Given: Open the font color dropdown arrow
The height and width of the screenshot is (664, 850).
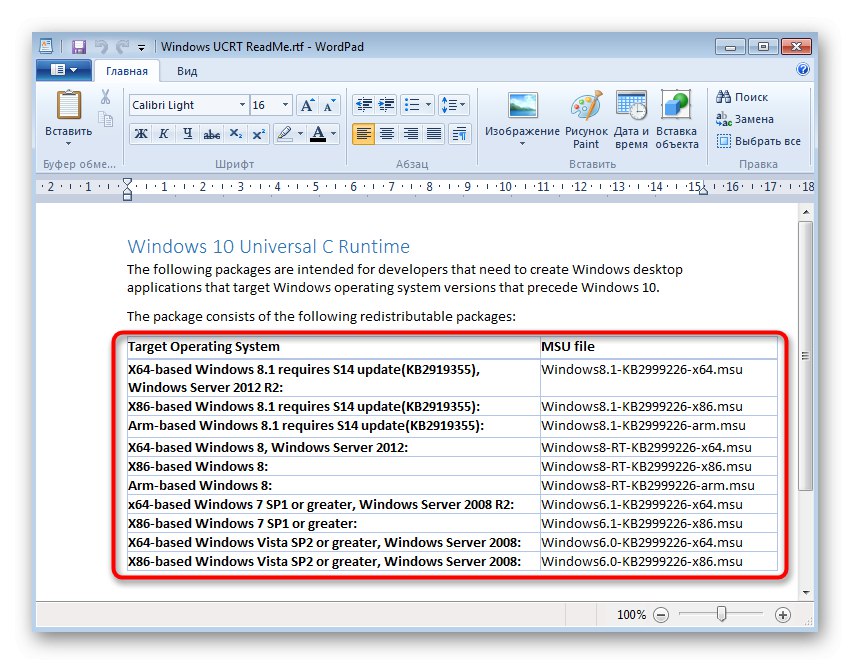Looking at the screenshot, I should tap(334, 134).
